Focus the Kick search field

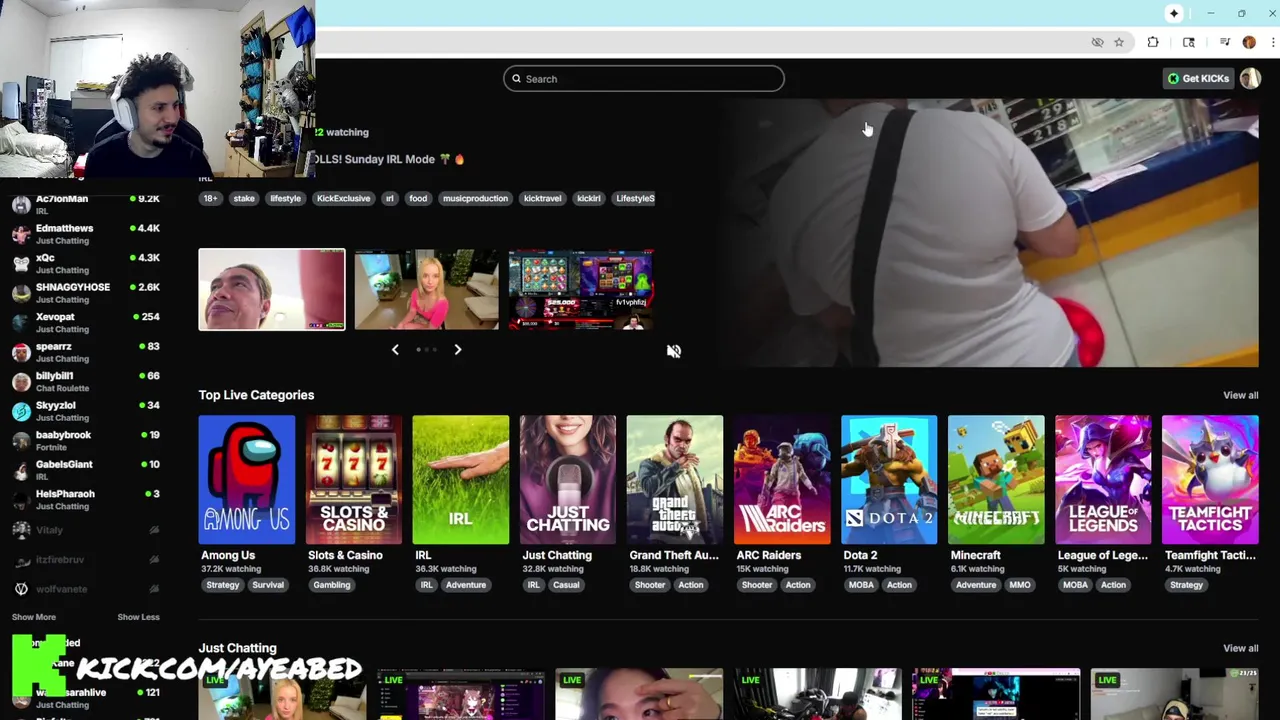(x=644, y=79)
